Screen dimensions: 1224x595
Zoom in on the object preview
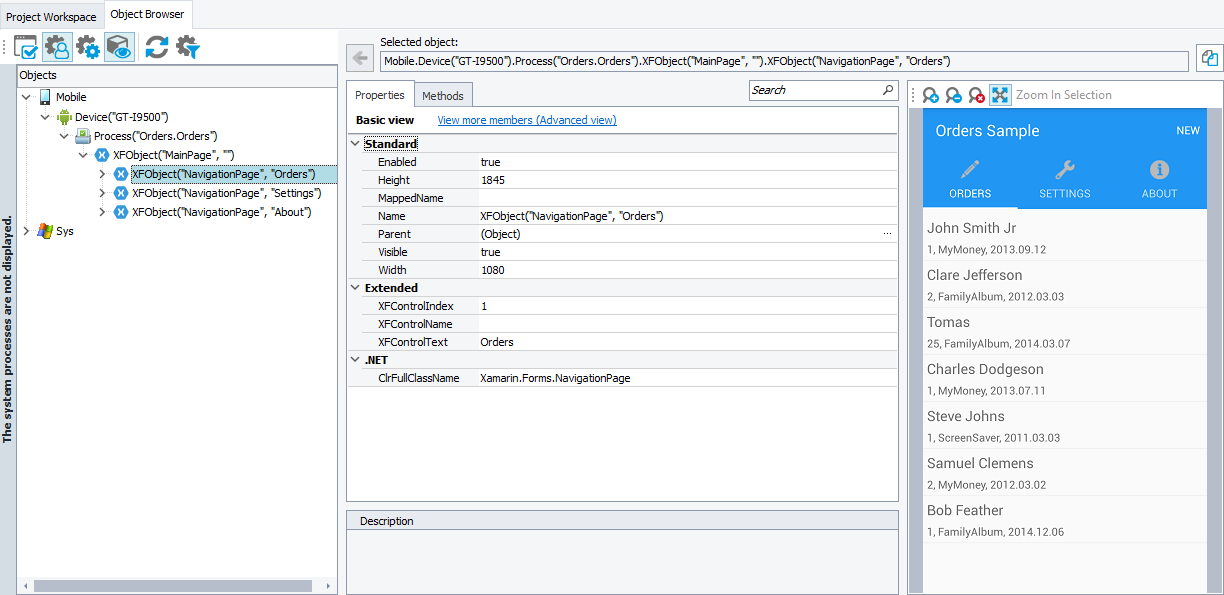coord(929,94)
